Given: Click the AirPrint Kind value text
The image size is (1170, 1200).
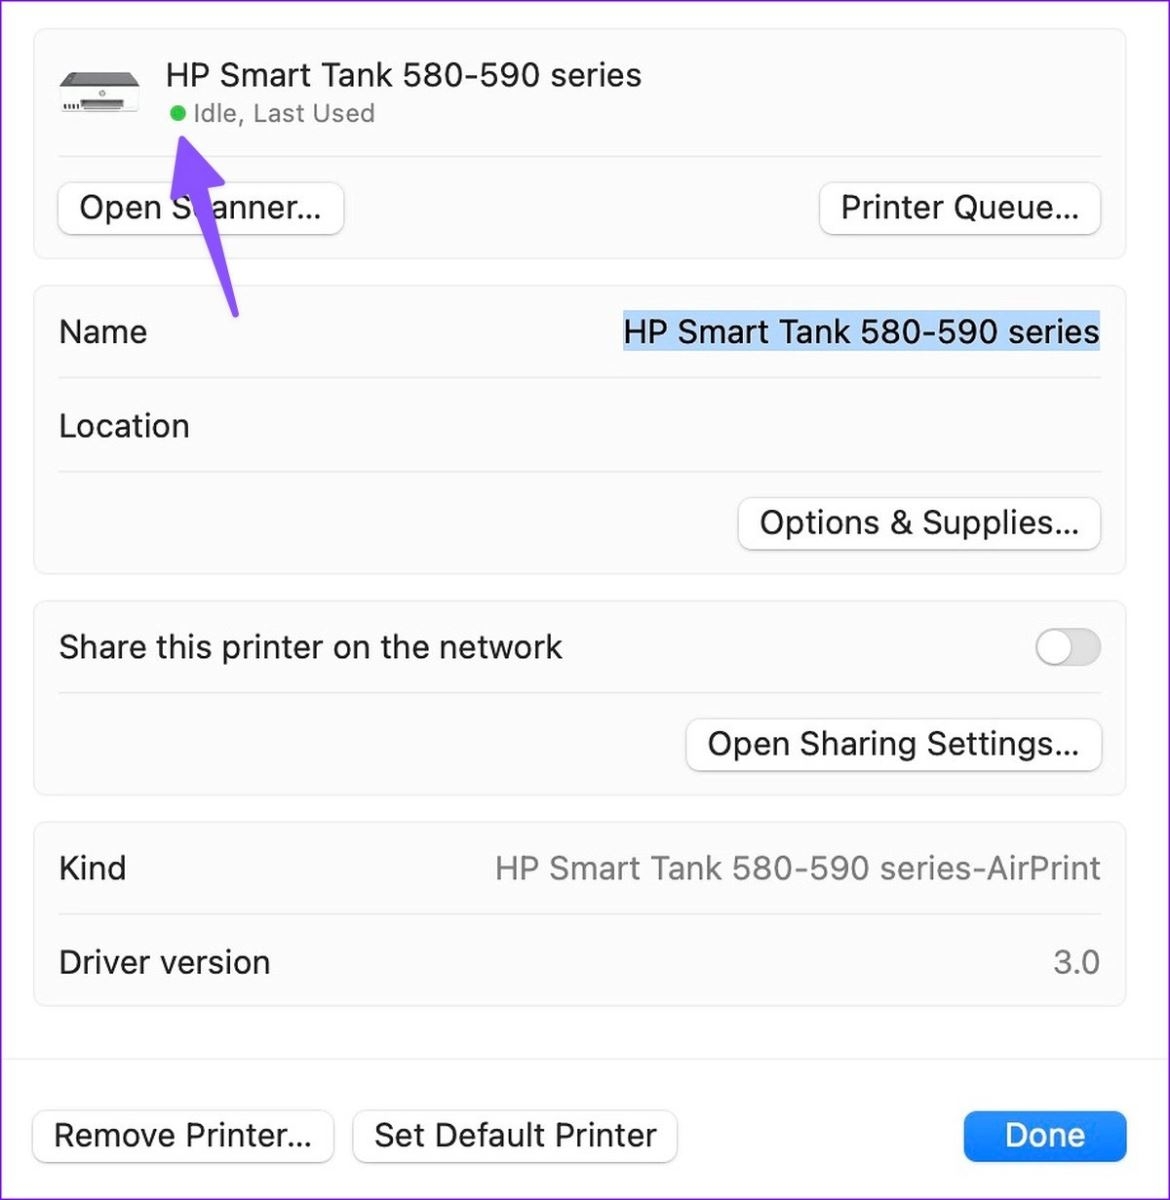Looking at the screenshot, I should point(797,868).
